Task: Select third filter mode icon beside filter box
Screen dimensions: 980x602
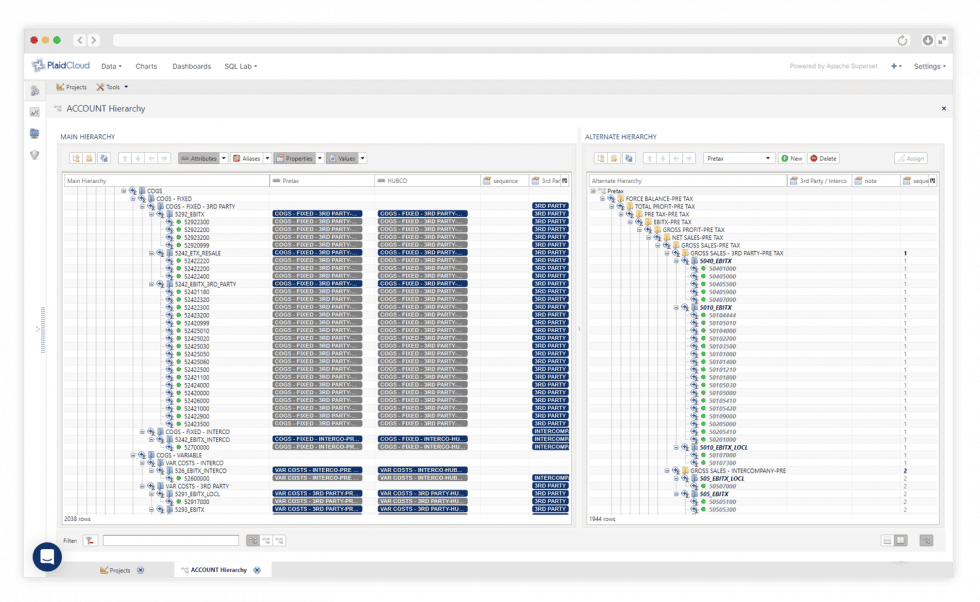Action: [279, 541]
